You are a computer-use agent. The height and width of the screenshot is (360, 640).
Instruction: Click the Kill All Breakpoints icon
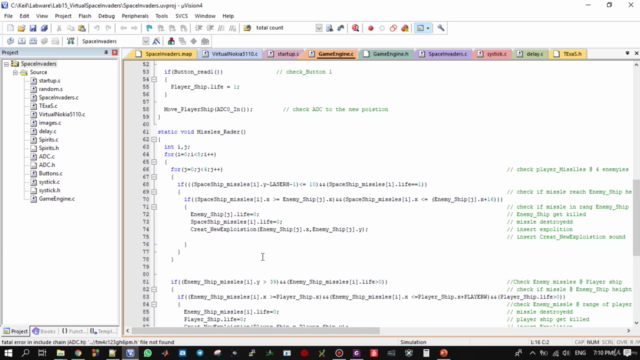(x=405, y=28)
